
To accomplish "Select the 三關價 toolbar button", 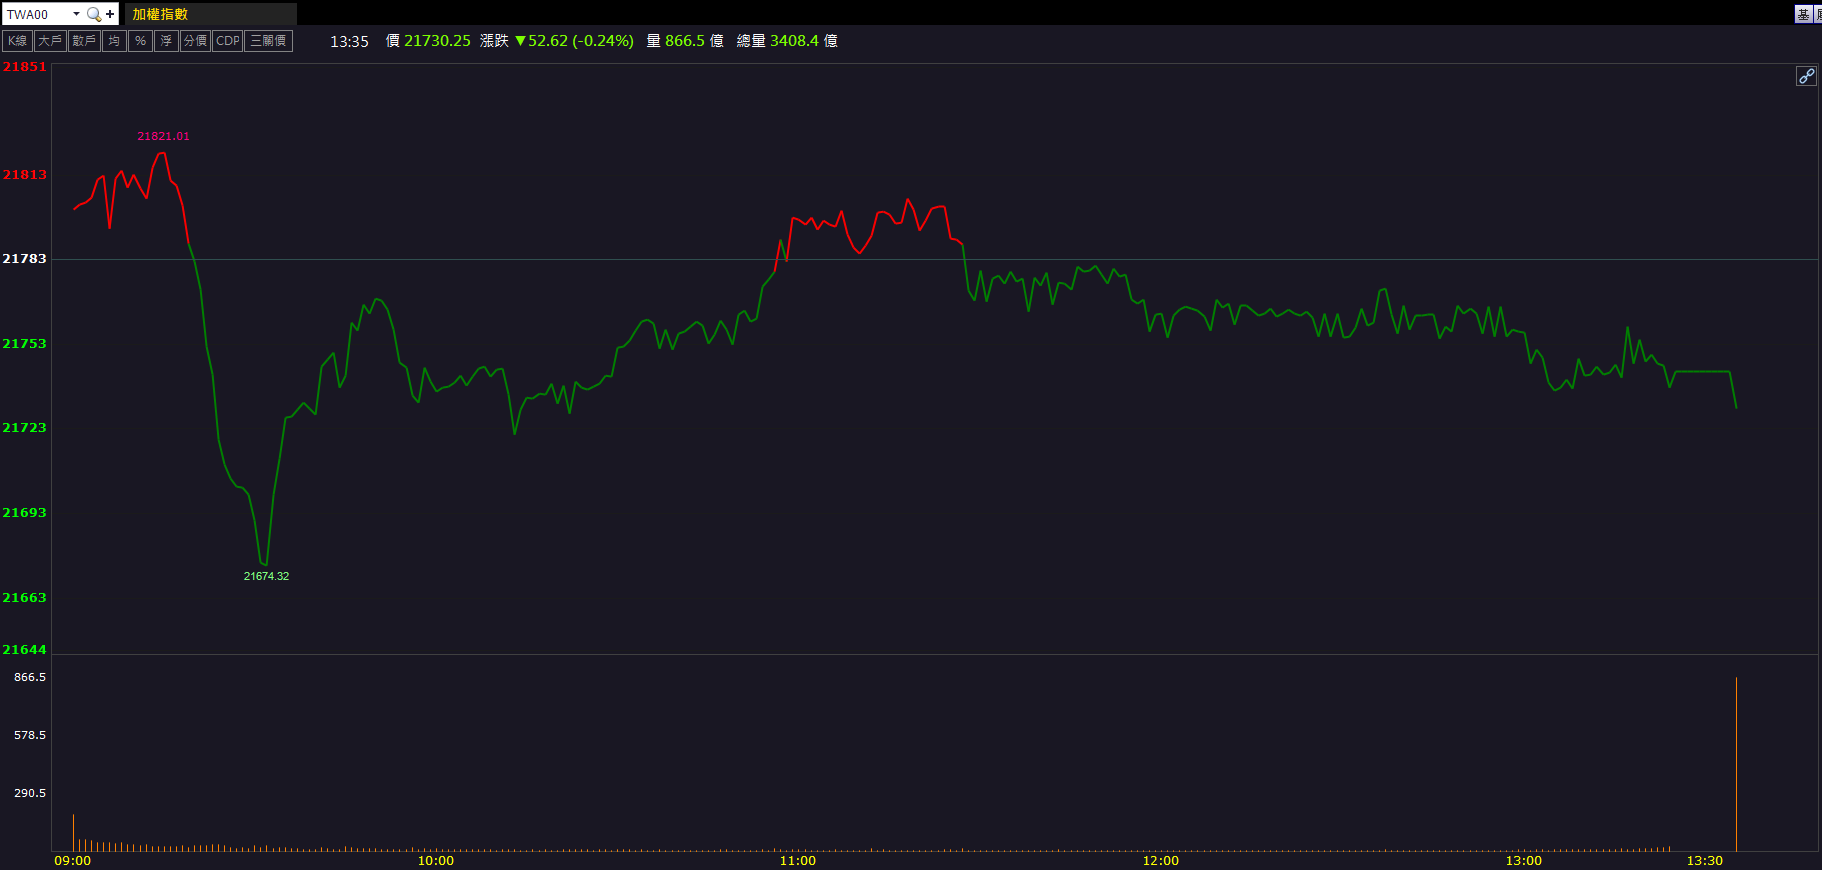I will (x=268, y=41).
